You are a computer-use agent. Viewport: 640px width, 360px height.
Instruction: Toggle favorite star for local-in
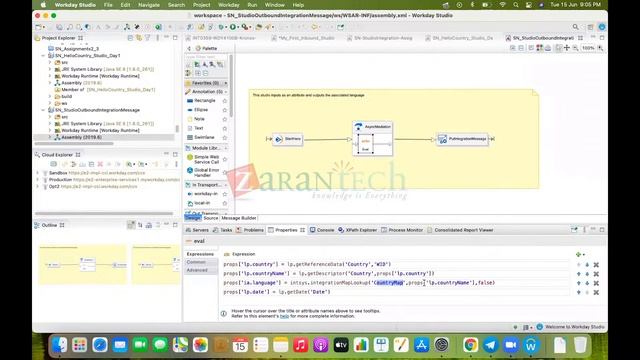coord(224,203)
